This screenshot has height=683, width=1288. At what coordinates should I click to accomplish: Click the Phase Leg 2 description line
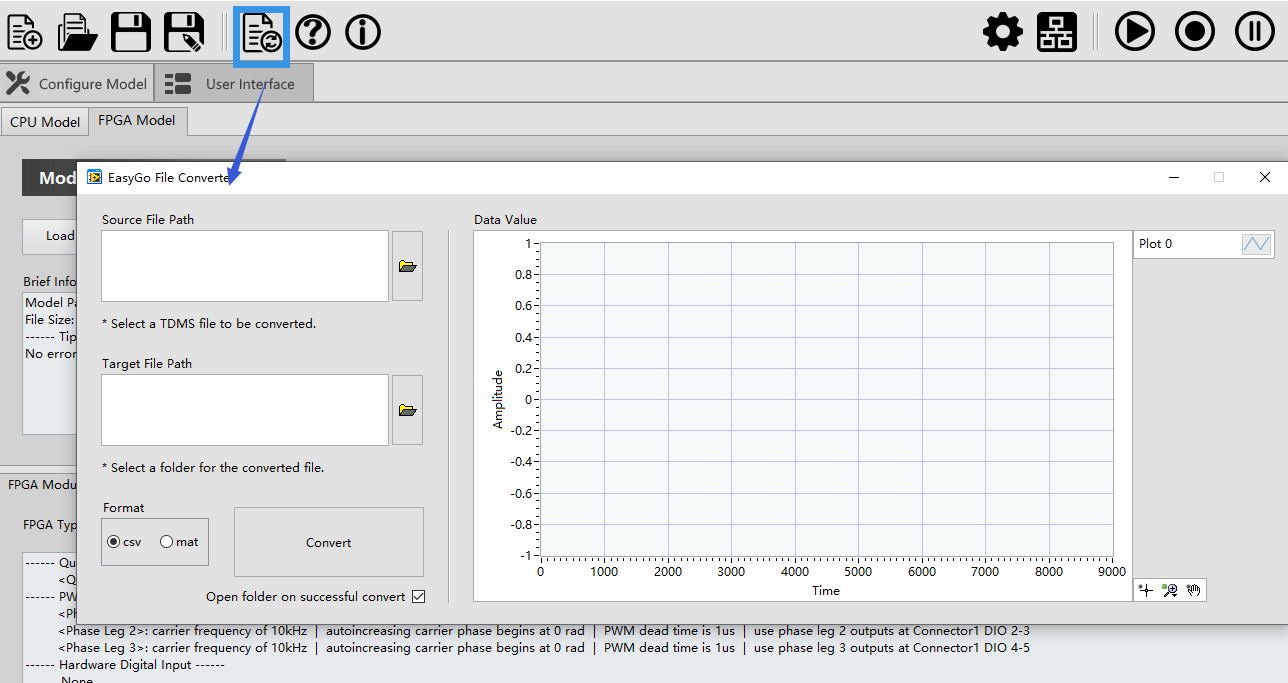[544, 631]
